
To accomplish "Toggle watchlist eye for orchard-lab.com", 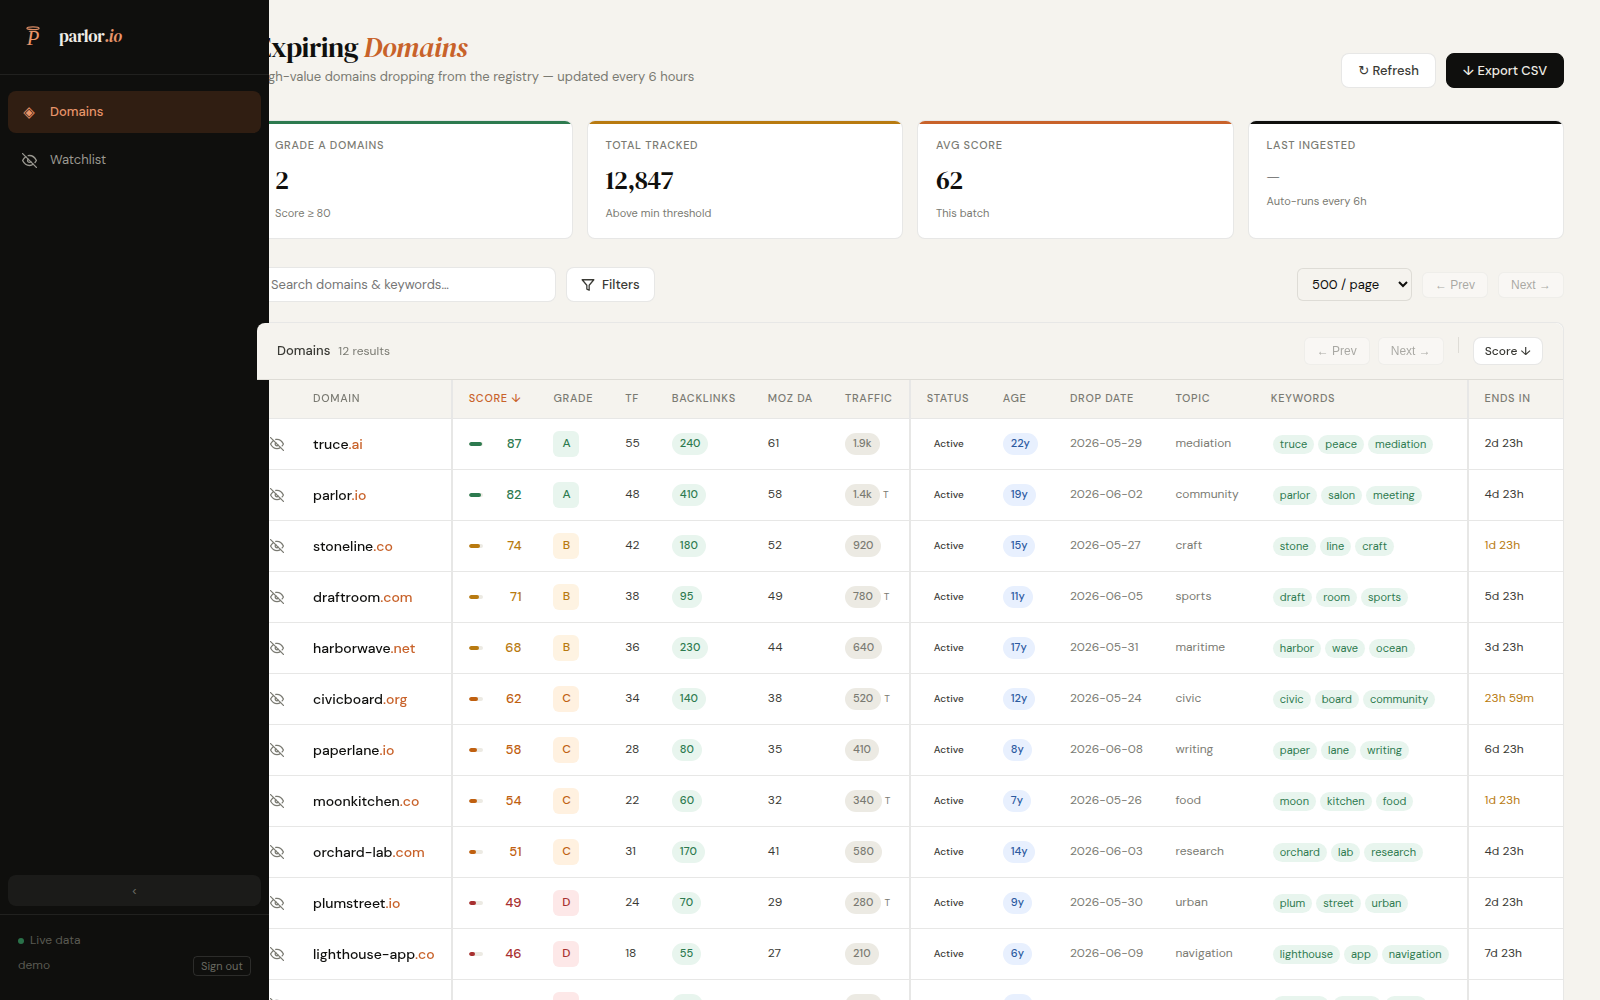I will coord(277,852).
